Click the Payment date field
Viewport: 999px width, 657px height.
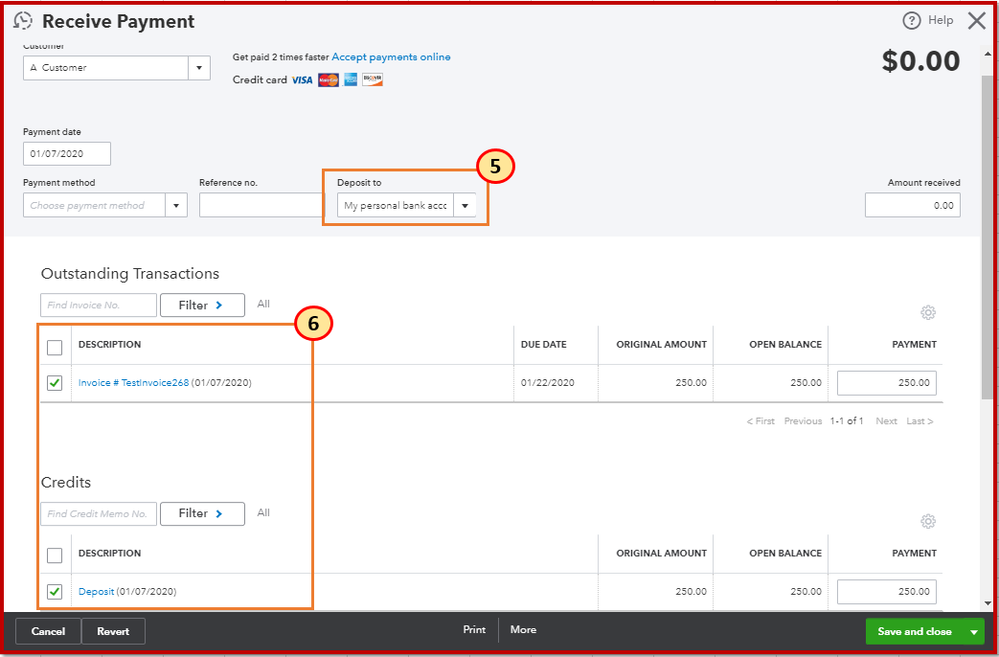67,154
